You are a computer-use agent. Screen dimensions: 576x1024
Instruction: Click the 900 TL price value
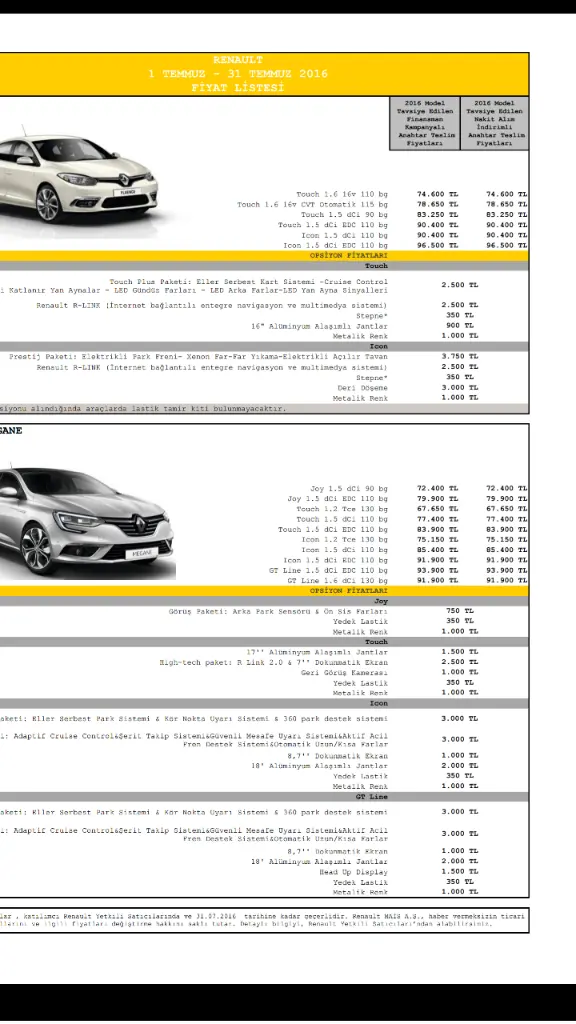[460, 326]
